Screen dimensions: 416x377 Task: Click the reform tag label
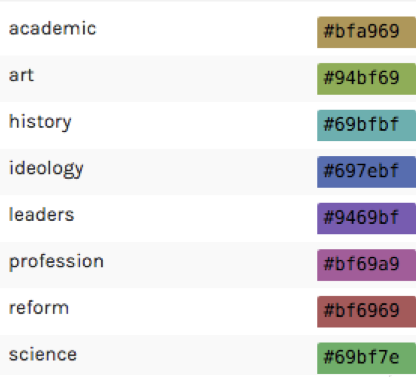pos(39,308)
